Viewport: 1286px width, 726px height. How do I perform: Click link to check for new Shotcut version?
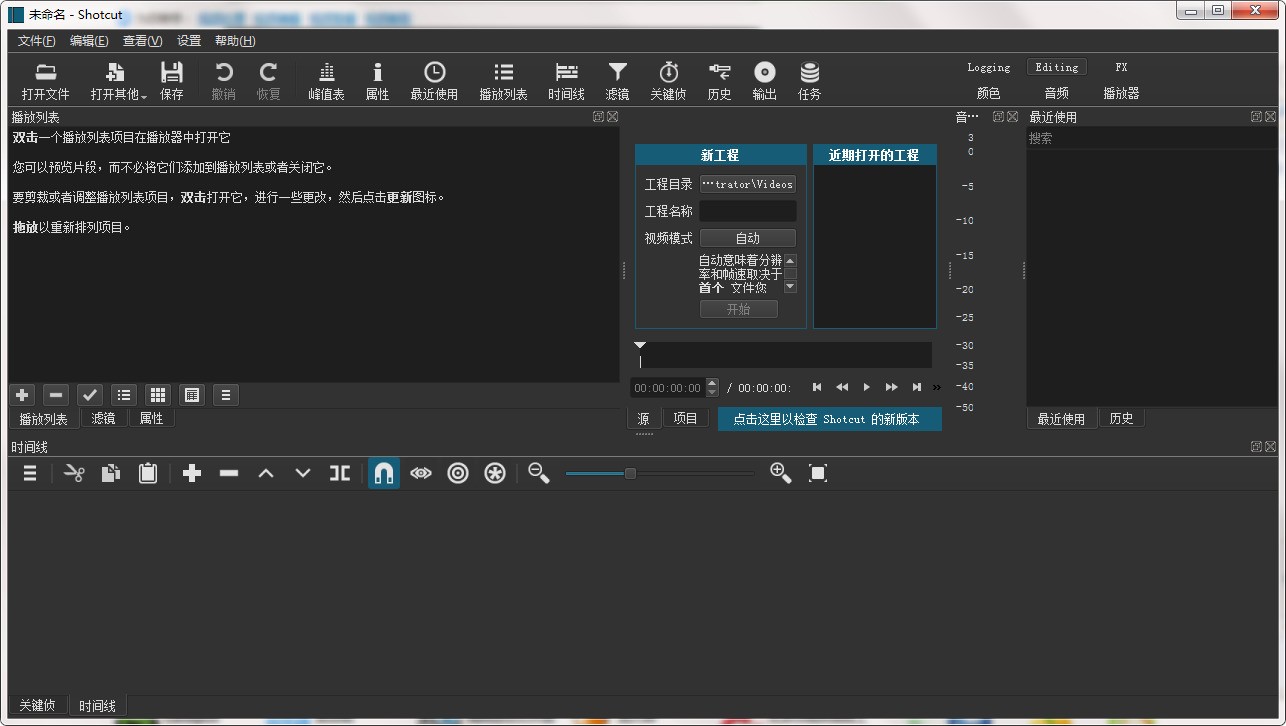click(x=828, y=419)
